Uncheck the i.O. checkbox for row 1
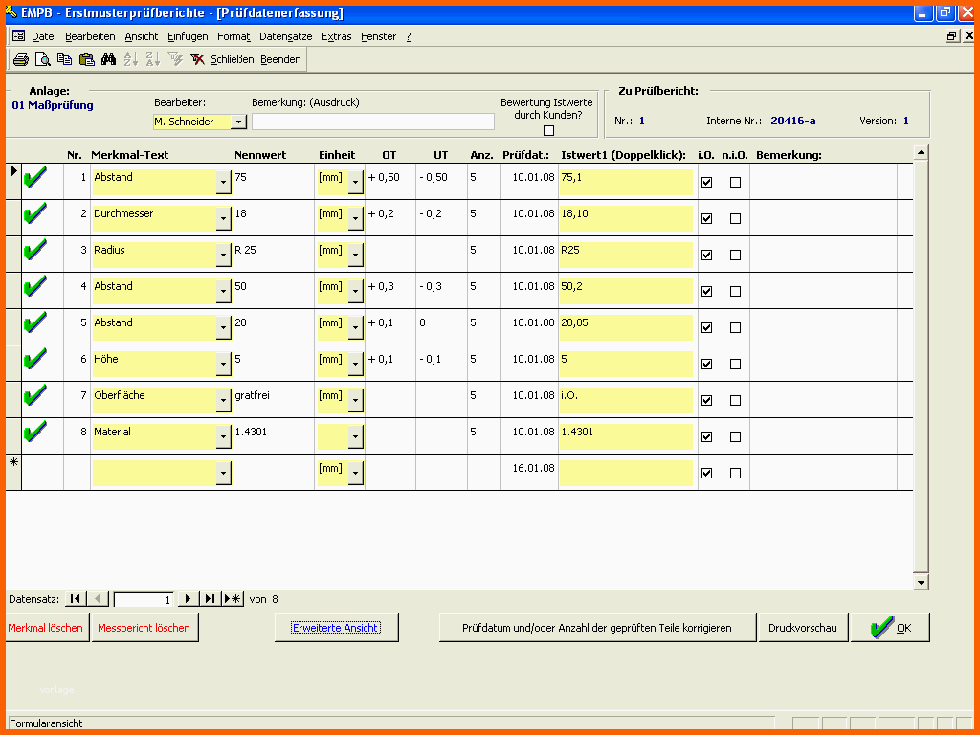Screen dimensions: 980x735 tap(707, 183)
